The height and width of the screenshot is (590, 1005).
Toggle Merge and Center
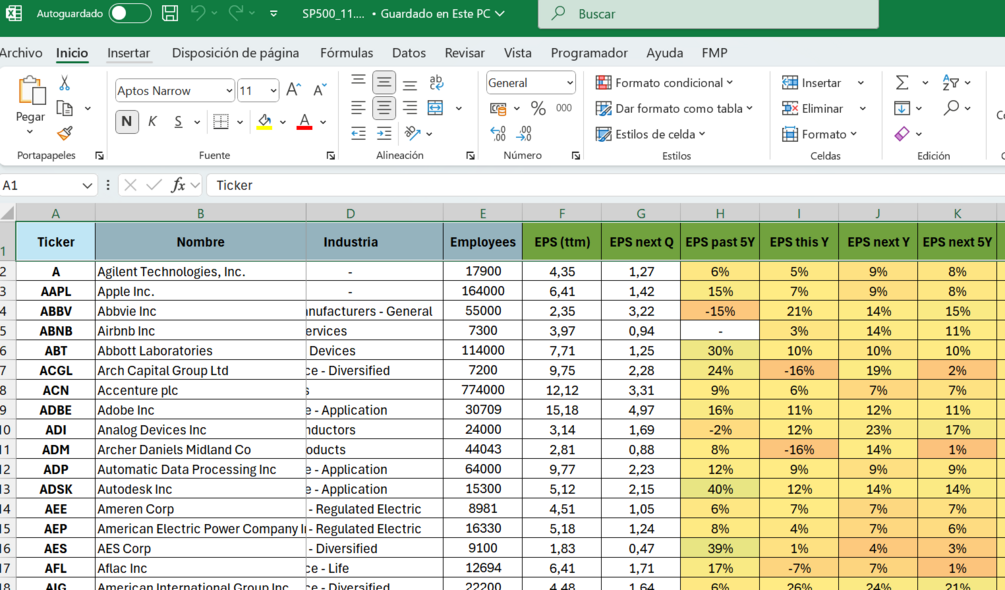click(x=436, y=108)
